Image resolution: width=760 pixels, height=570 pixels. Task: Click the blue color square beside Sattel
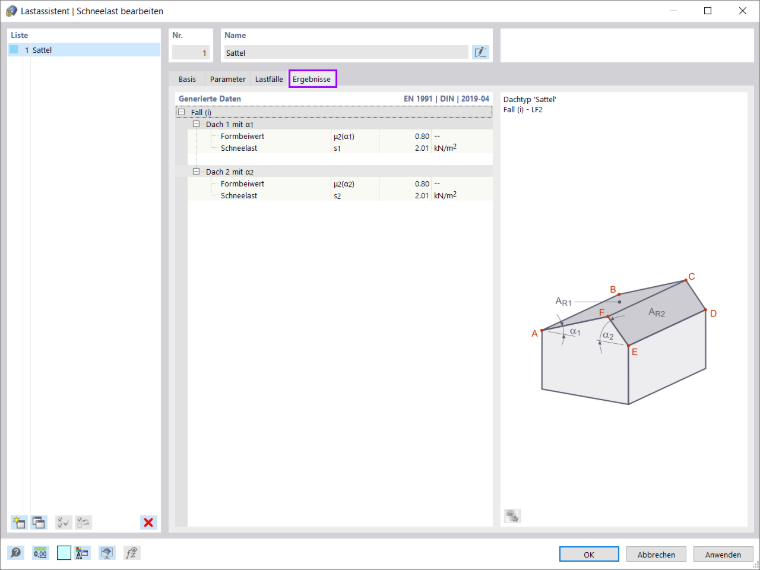pos(14,49)
